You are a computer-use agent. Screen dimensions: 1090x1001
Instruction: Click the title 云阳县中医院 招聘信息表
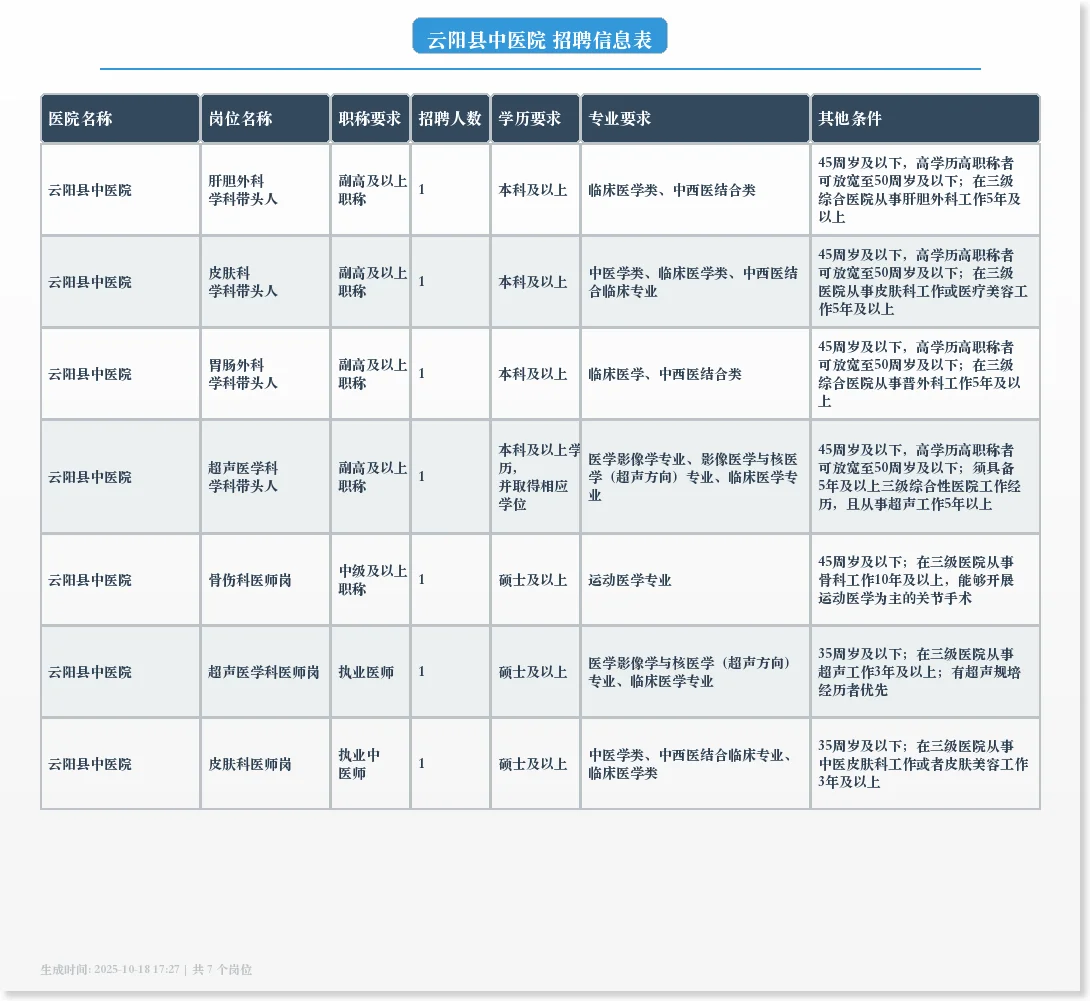click(539, 36)
